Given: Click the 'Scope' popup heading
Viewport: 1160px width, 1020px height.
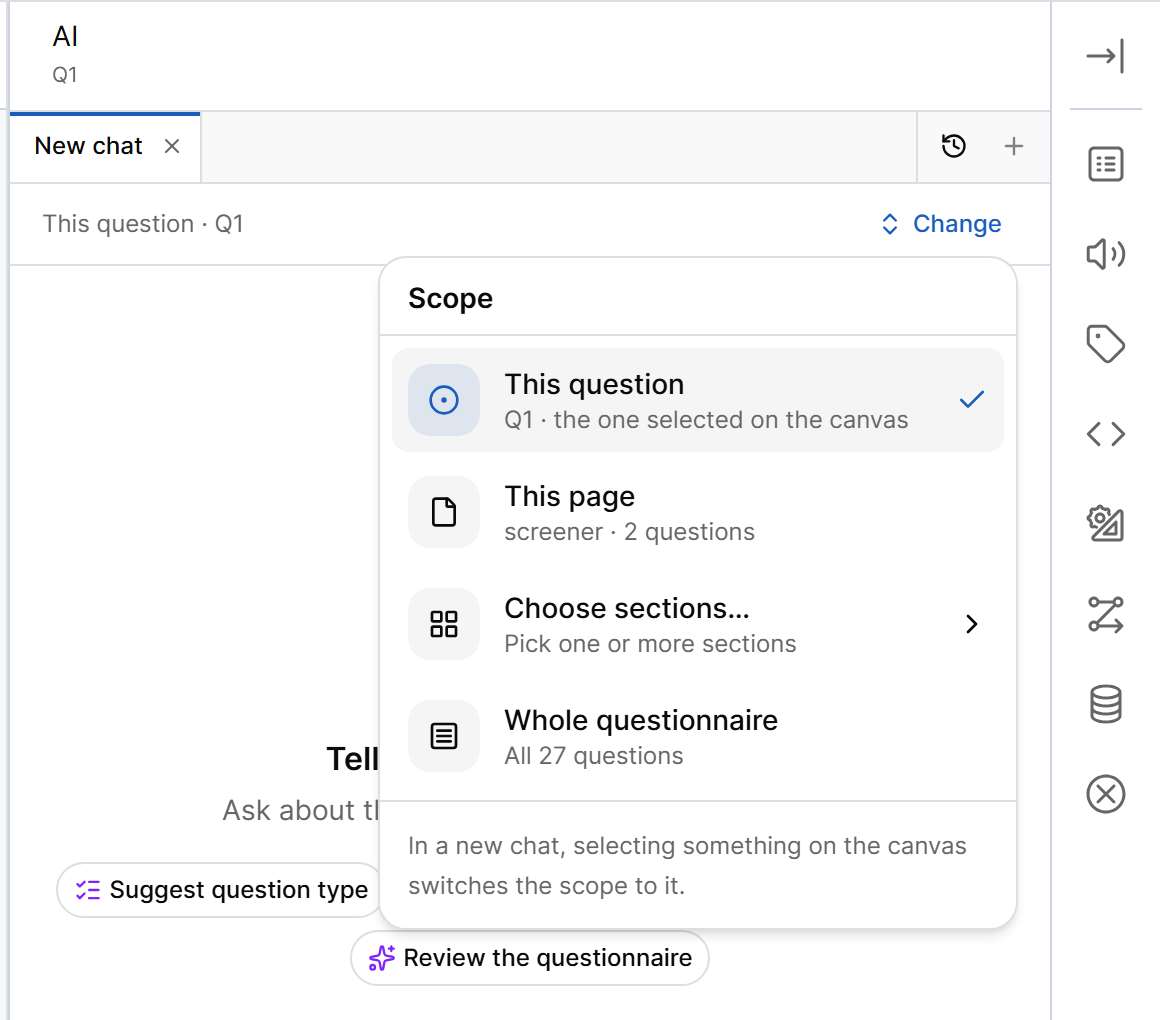Looking at the screenshot, I should (x=451, y=298).
